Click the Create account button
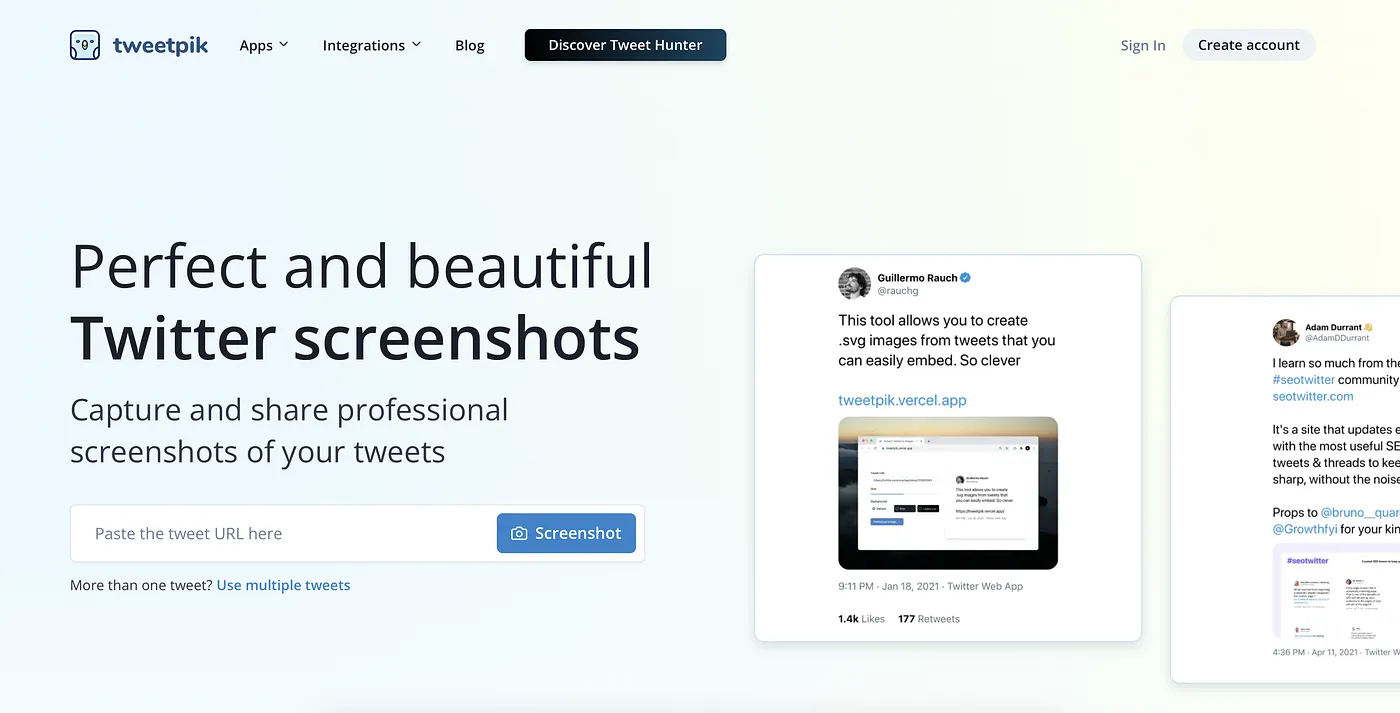The height and width of the screenshot is (713, 1400). [1249, 45]
